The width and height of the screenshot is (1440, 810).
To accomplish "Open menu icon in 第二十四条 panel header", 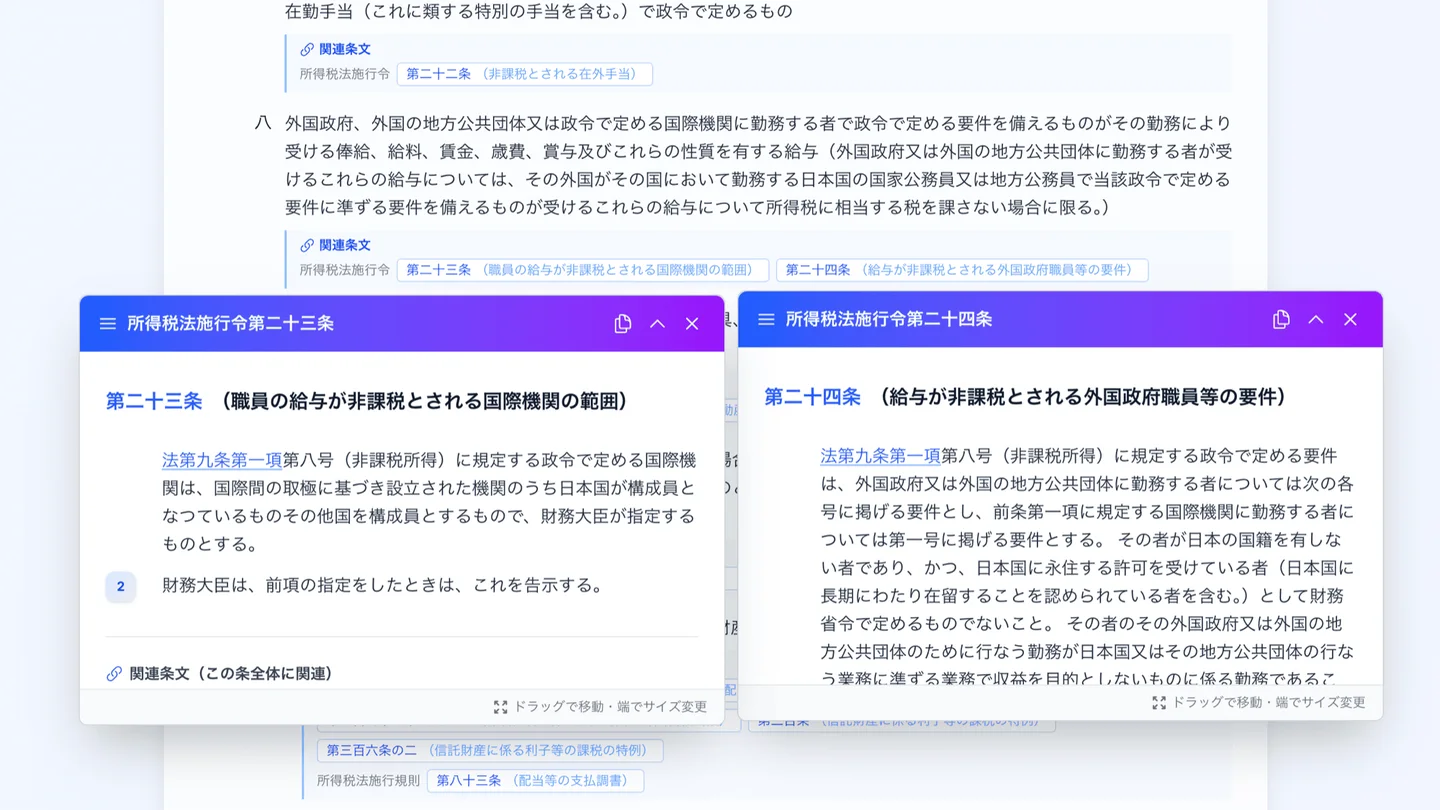I will [766, 320].
